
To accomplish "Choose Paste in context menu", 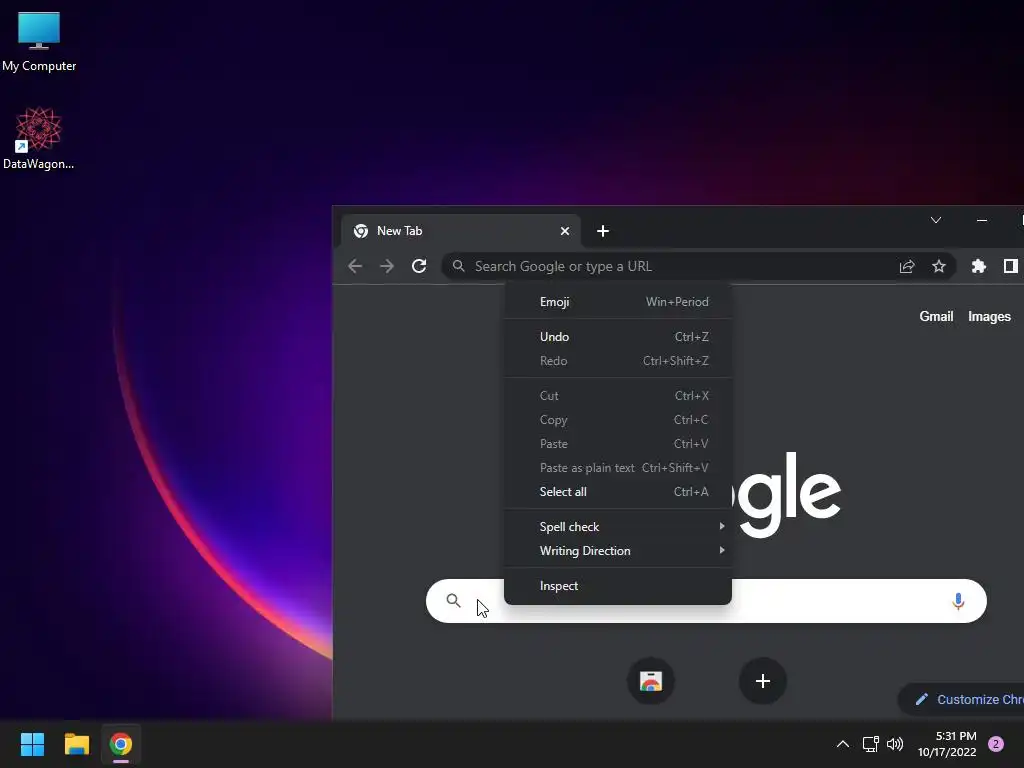I will click(x=618, y=444).
